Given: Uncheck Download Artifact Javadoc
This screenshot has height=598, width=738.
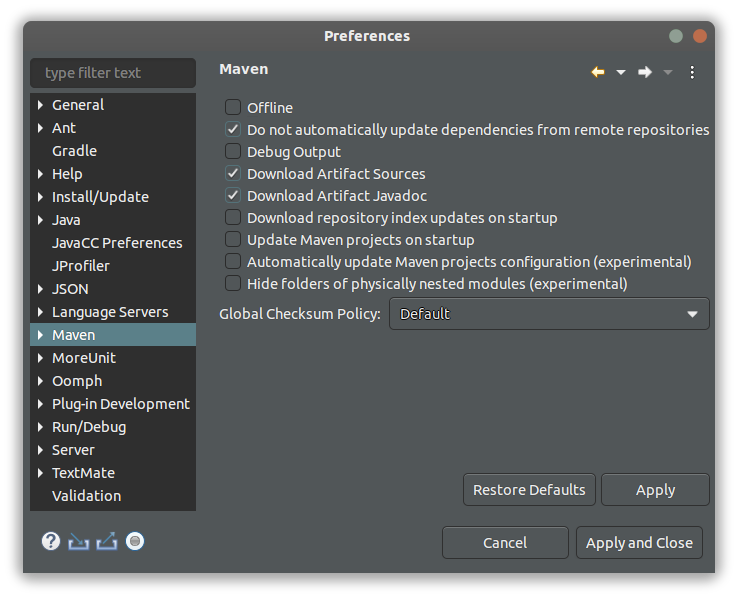Looking at the screenshot, I should [x=233, y=195].
